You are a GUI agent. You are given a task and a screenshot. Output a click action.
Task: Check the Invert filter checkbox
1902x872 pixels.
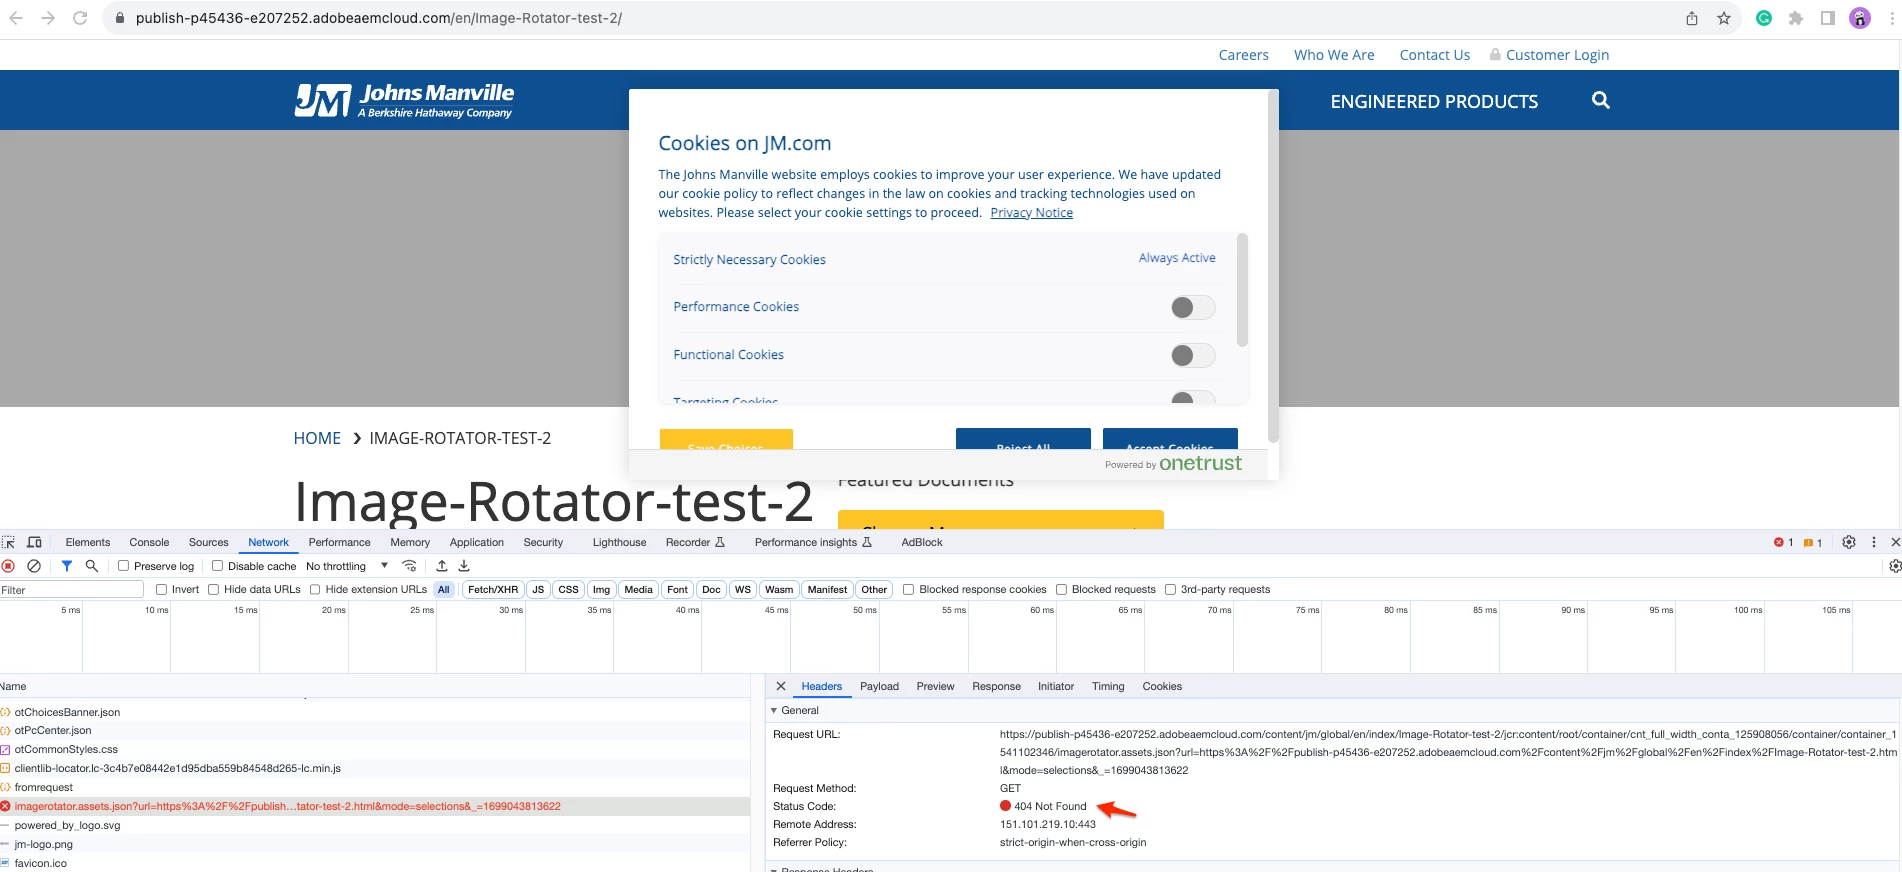[x=161, y=589]
